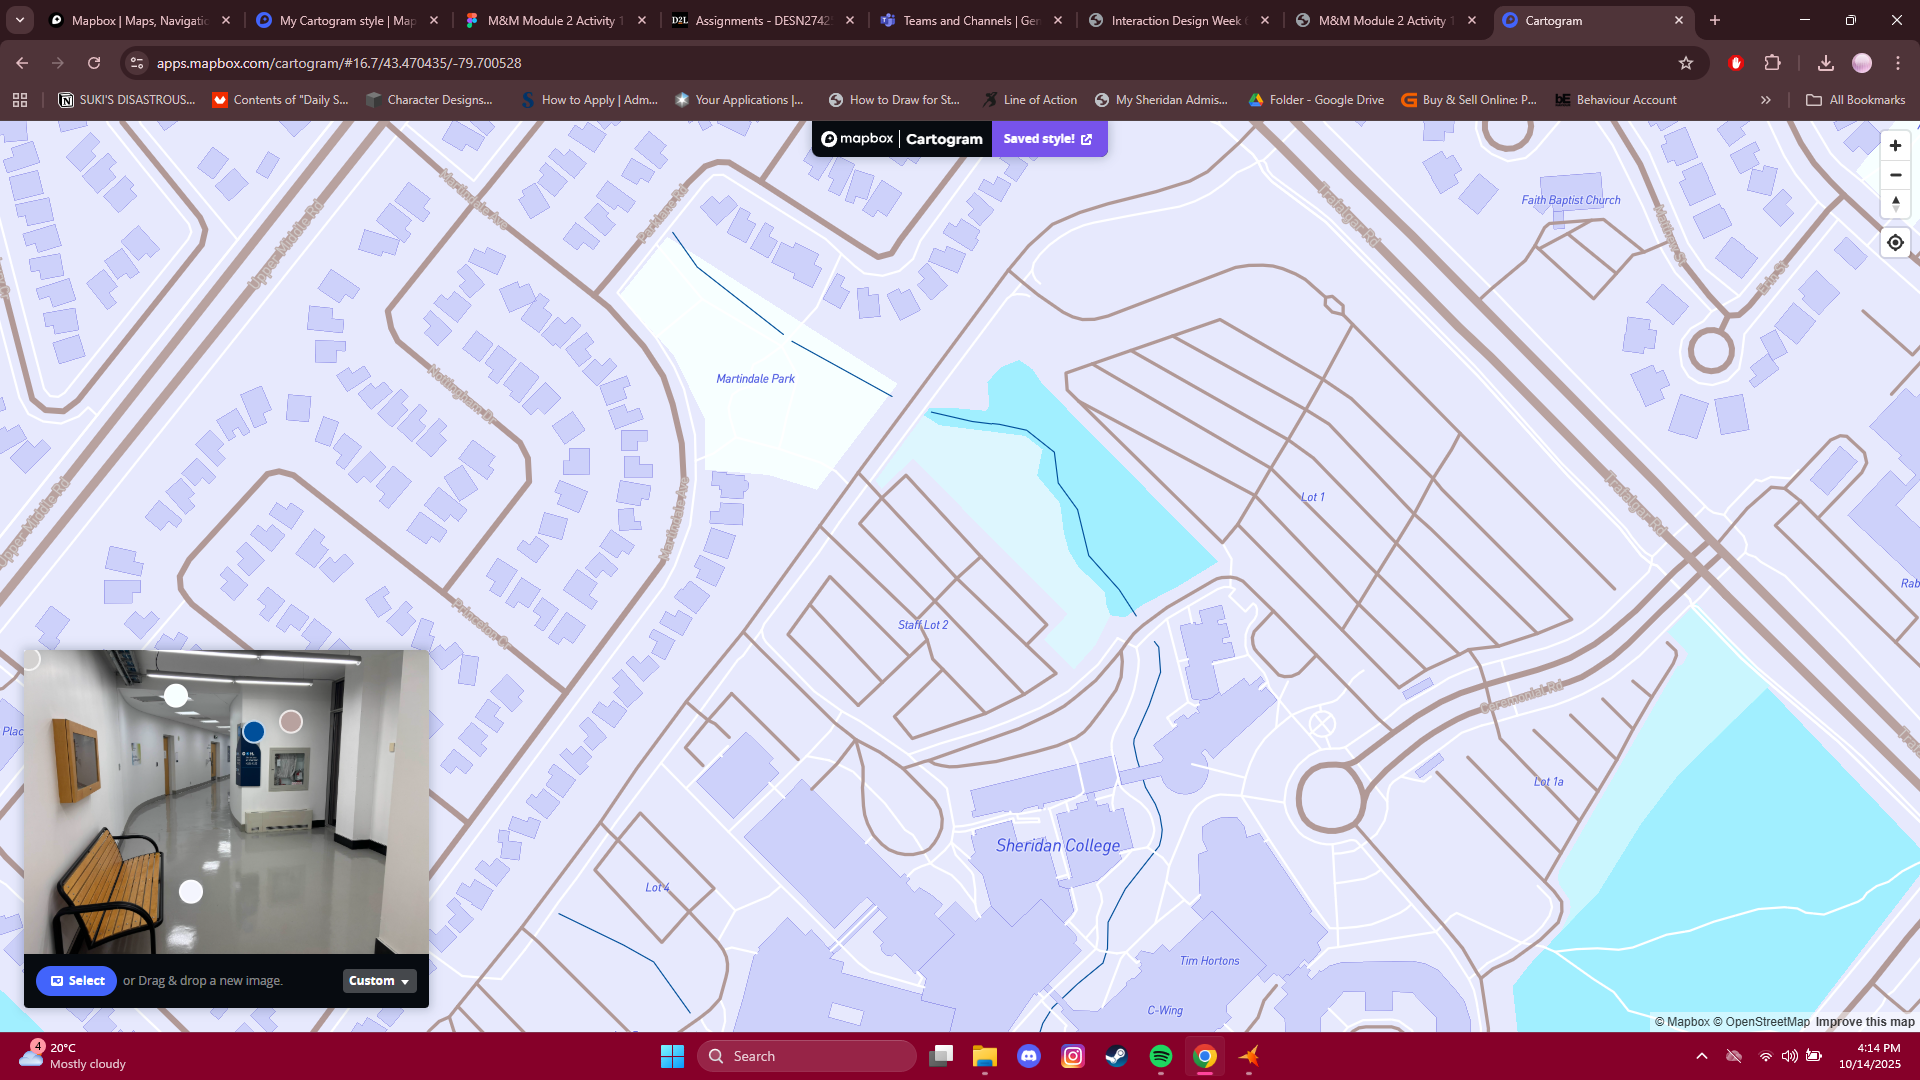Switch to Interaction Design Week tab
The height and width of the screenshot is (1080, 1920).
point(1175,20)
